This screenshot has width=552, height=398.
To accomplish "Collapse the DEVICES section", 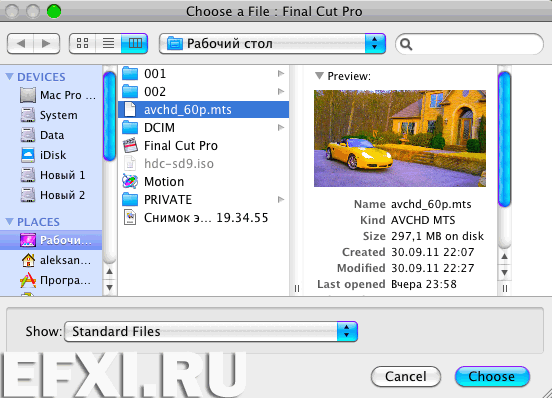I will click(x=10, y=77).
